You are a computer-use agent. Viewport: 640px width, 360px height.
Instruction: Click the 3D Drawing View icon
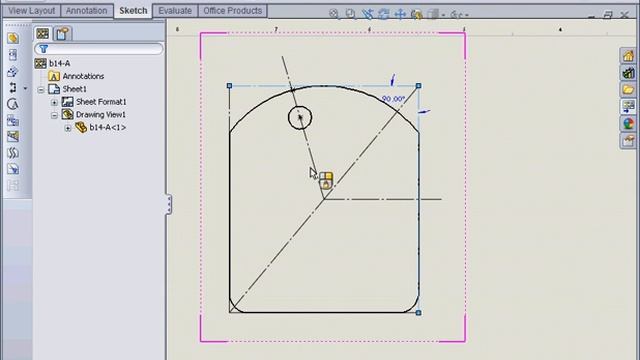[416, 14]
